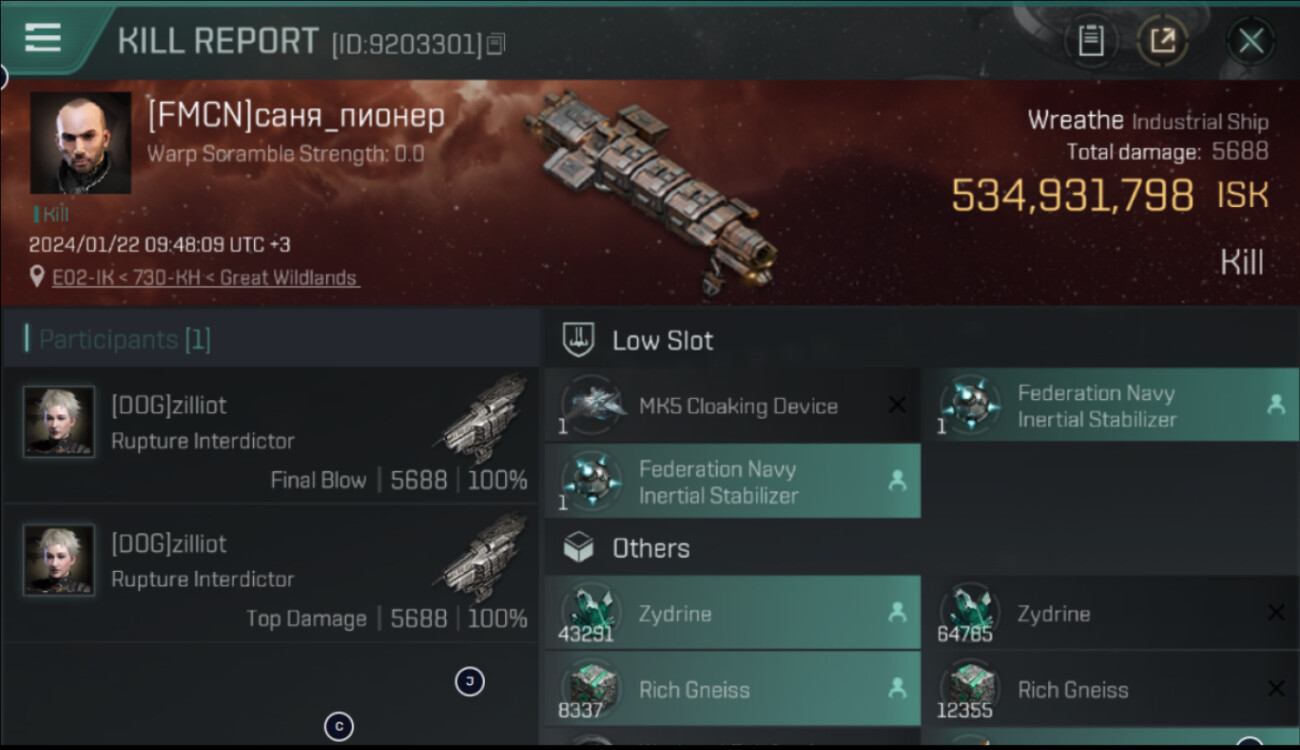The width and height of the screenshot is (1300, 750).
Task: Open the E02-IK location link
Action: (205, 278)
